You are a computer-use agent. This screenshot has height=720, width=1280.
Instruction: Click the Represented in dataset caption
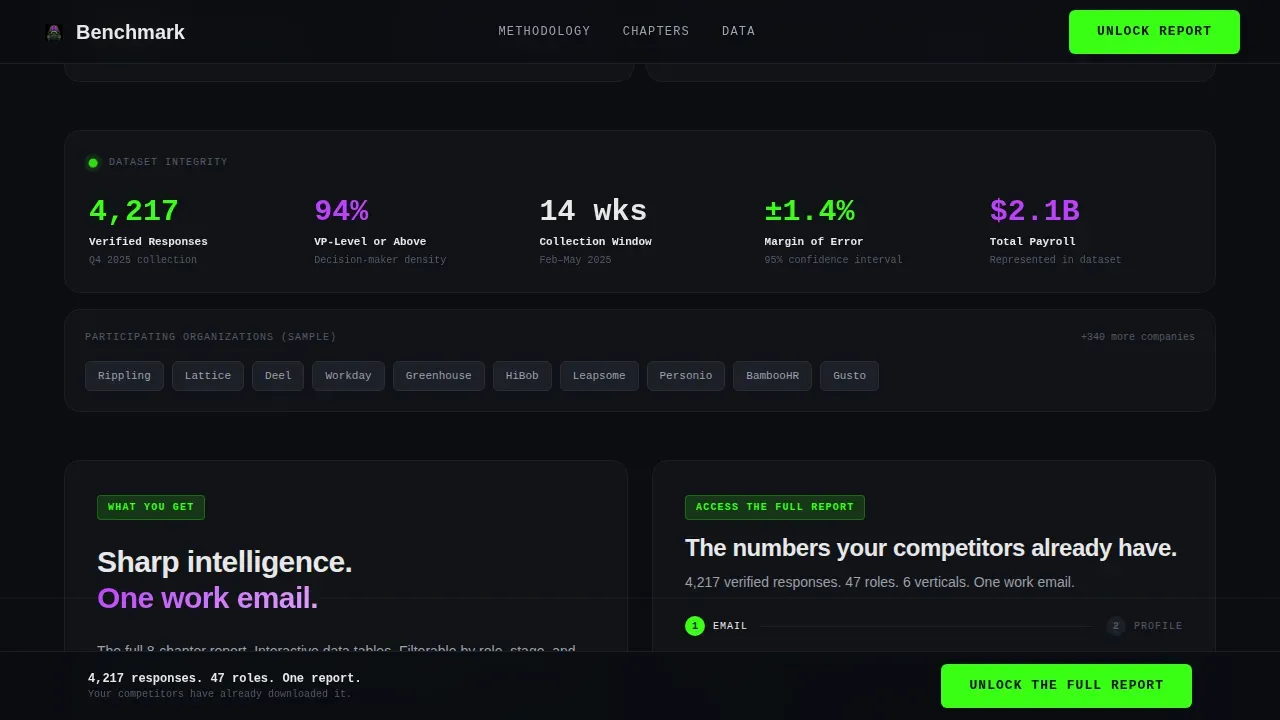[1055, 260]
